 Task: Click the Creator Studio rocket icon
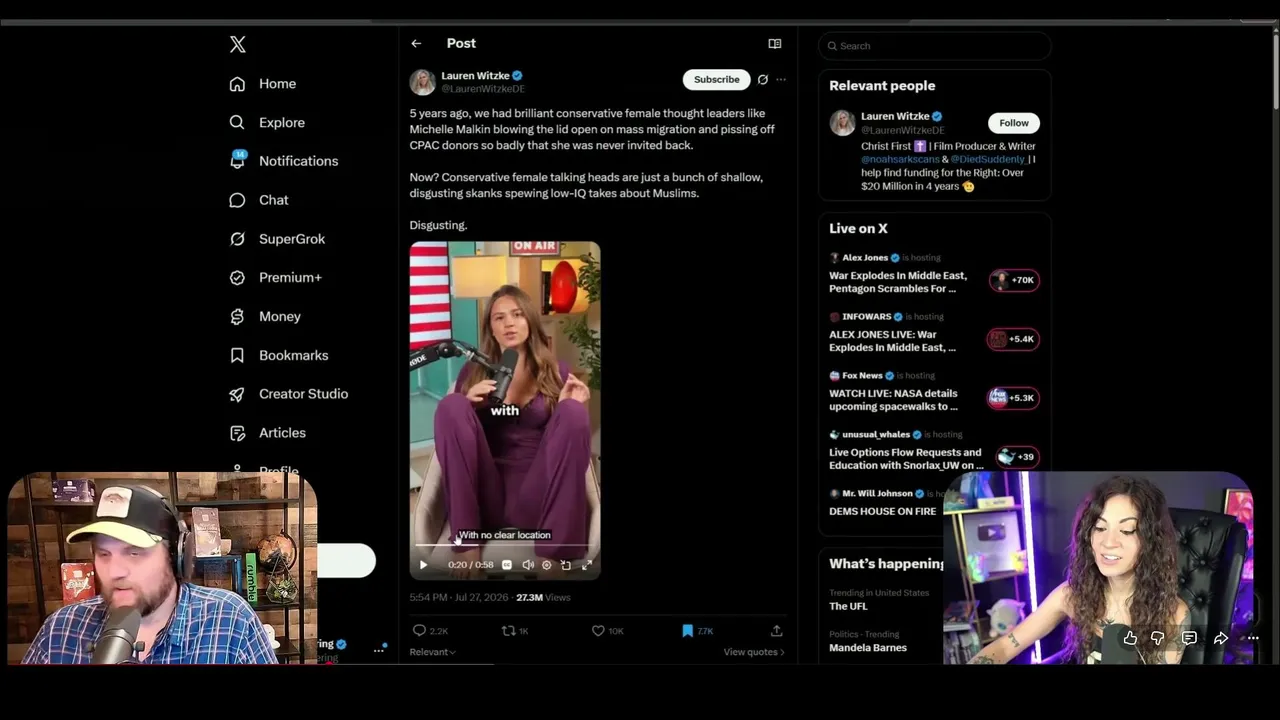pyautogui.click(x=237, y=394)
